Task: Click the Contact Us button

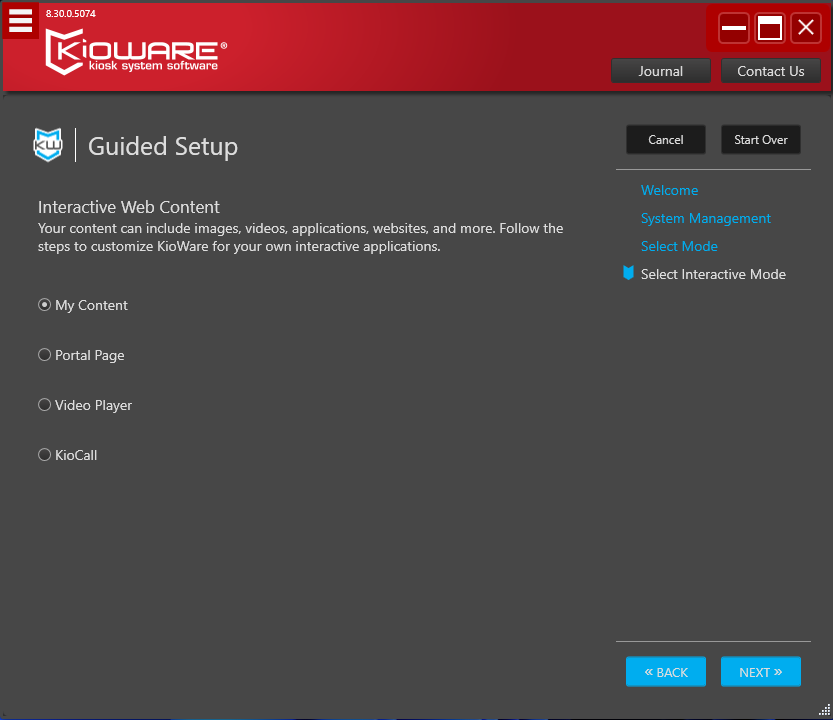Action: 771,71
